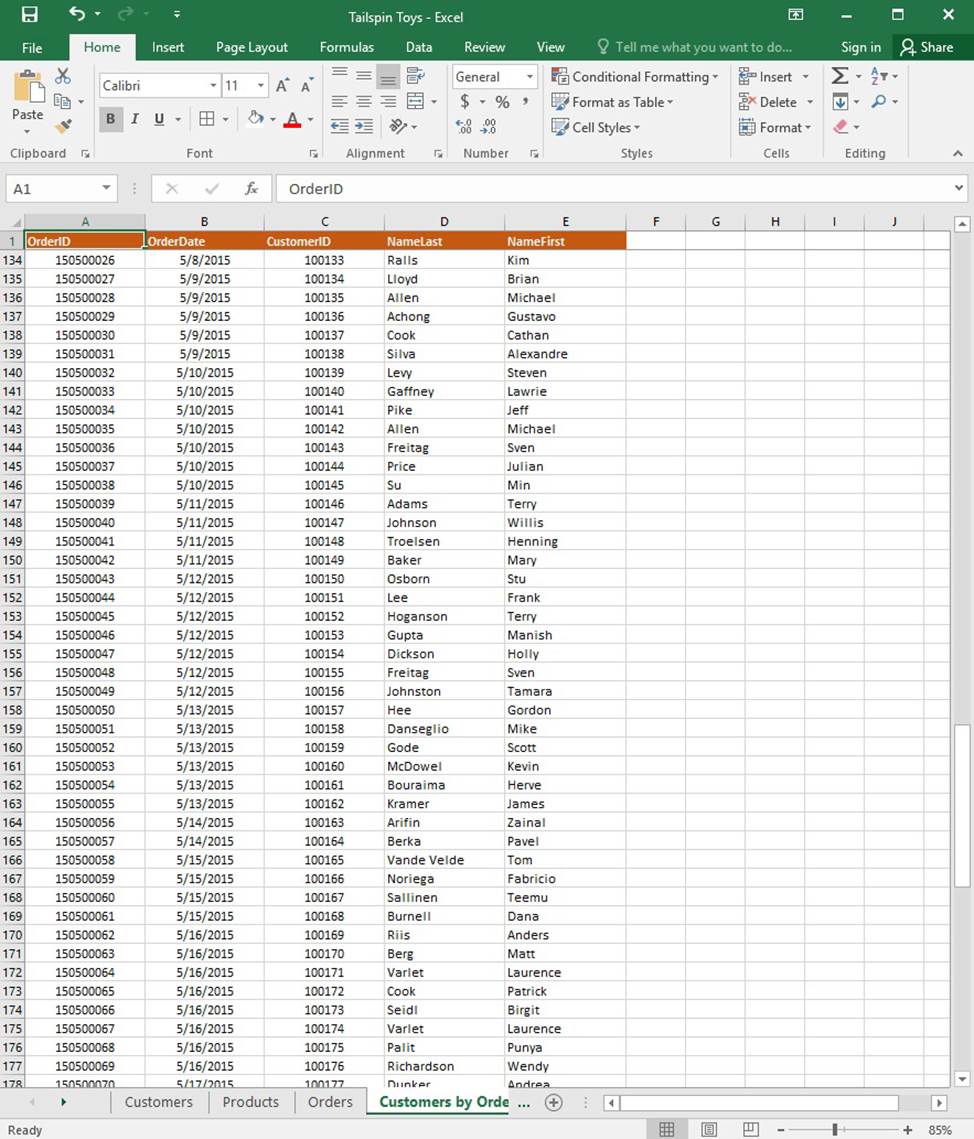Add a new sheet with plus icon
This screenshot has width=974, height=1139.
pyautogui.click(x=553, y=1102)
